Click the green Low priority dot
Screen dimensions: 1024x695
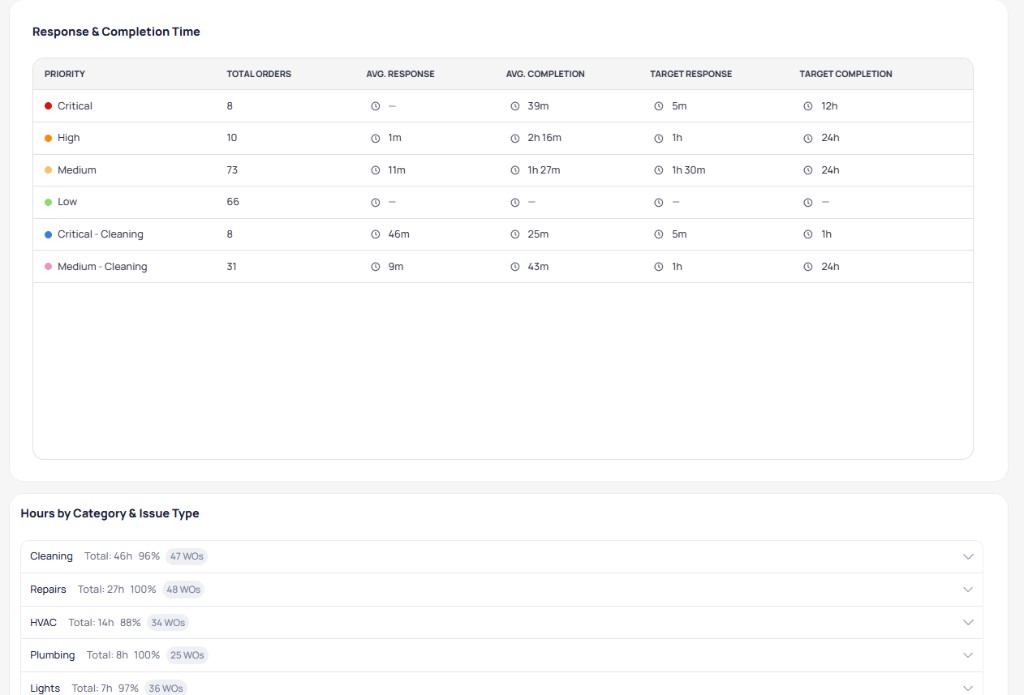tap(48, 202)
